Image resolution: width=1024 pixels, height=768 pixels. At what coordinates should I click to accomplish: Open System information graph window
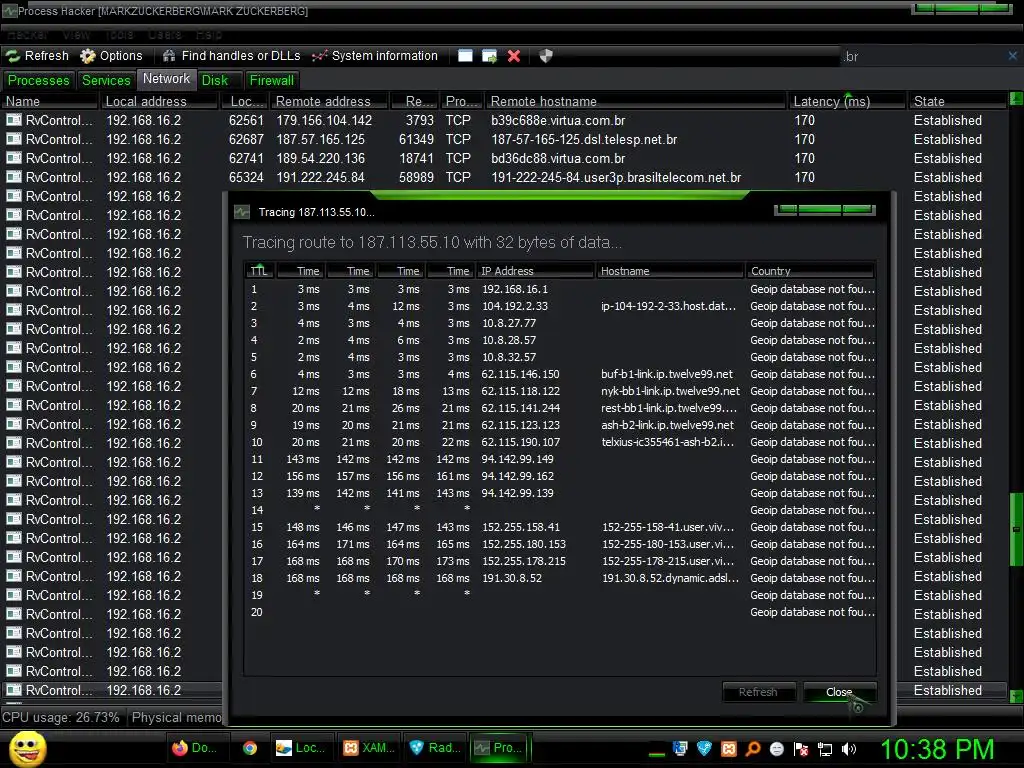pyautogui.click(x=375, y=56)
